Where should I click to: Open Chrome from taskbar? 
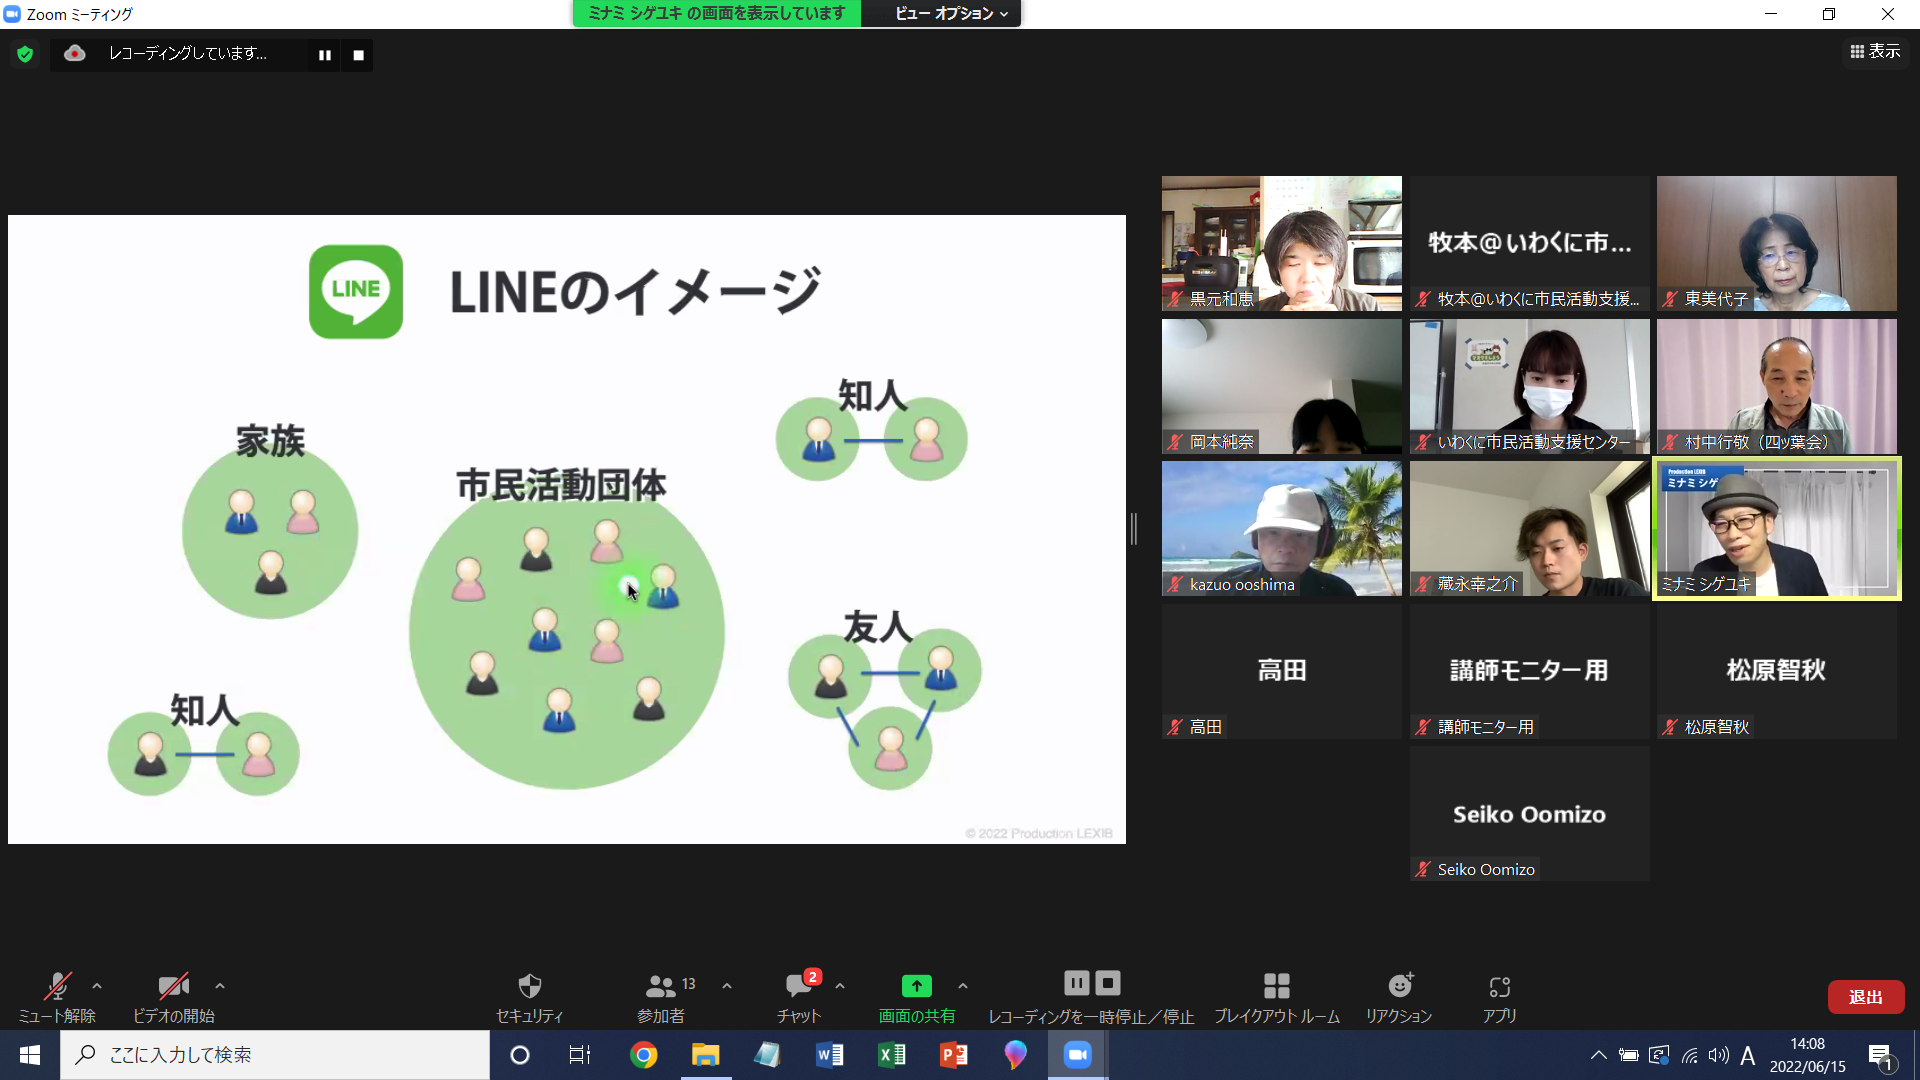click(x=644, y=1055)
